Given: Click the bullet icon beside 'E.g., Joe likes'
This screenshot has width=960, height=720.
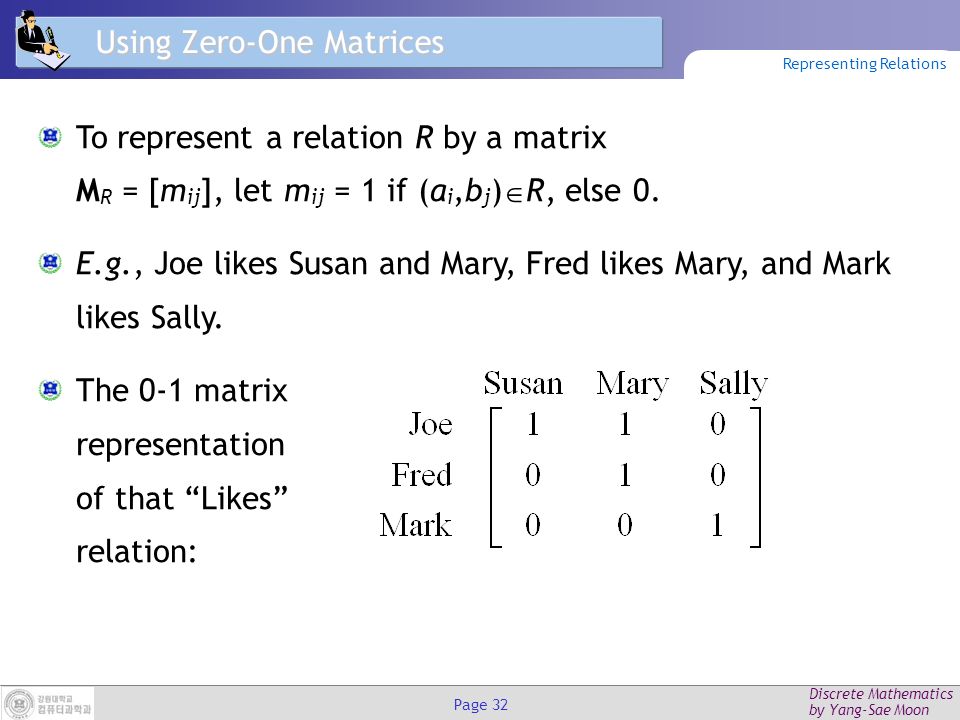Looking at the screenshot, I should (x=50, y=263).
